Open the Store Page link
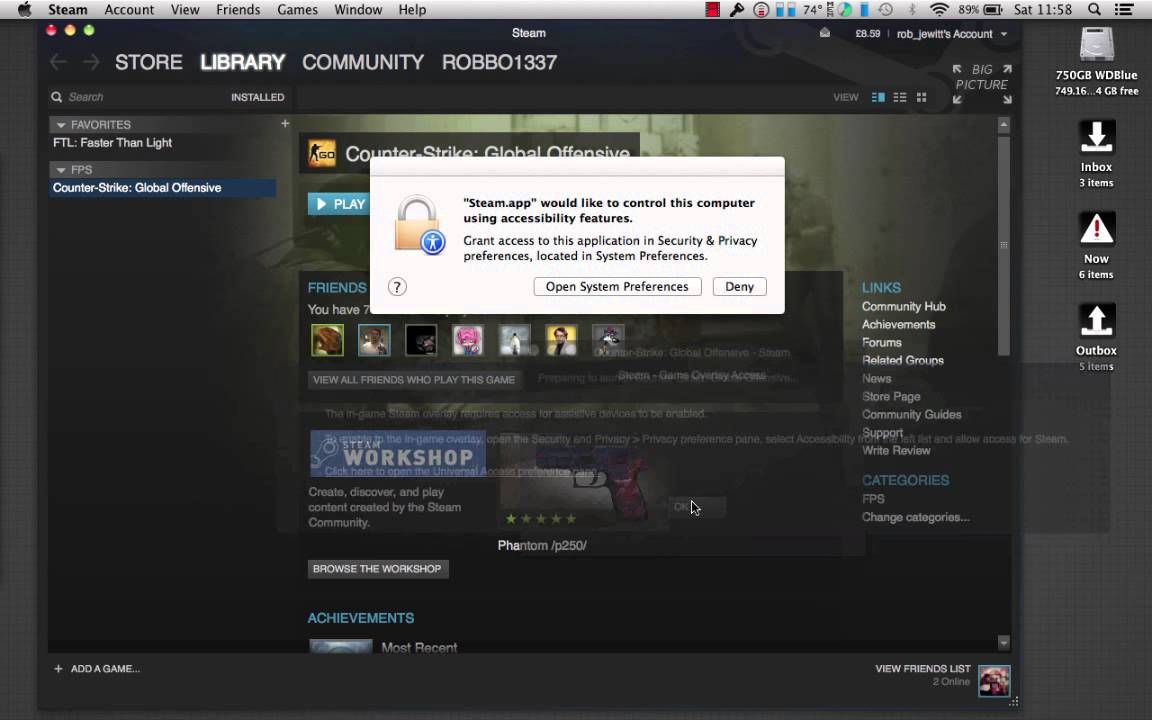The height and width of the screenshot is (720, 1152). pos(891,396)
